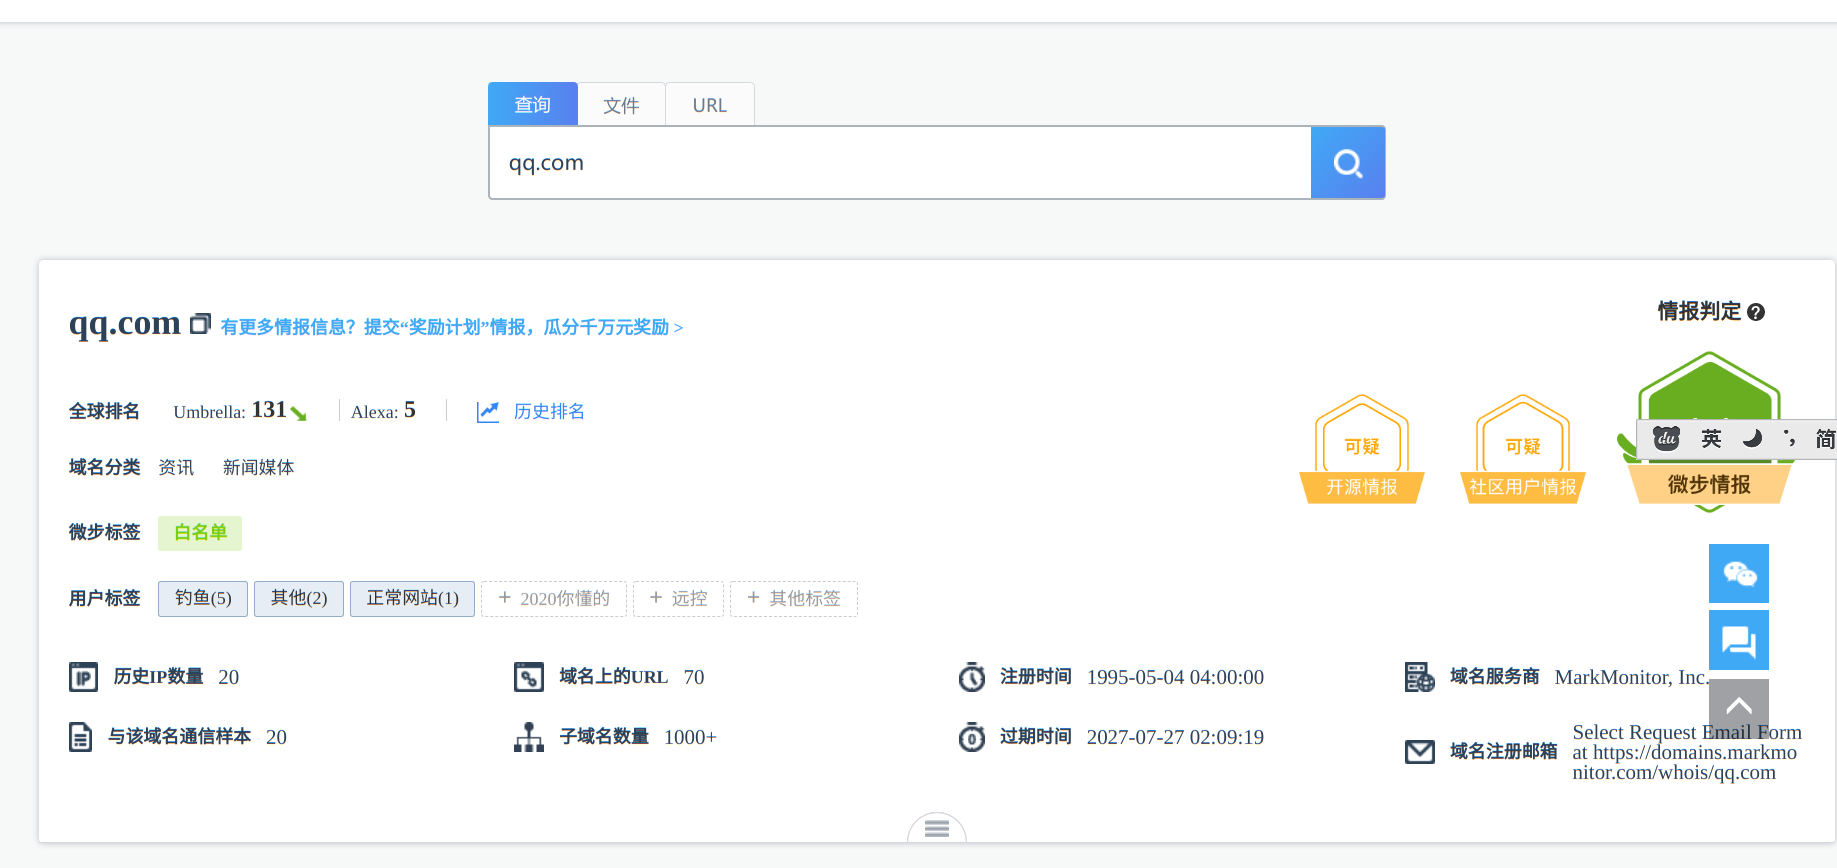Click the blue search magnifier button

click(x=1348, y=163)
